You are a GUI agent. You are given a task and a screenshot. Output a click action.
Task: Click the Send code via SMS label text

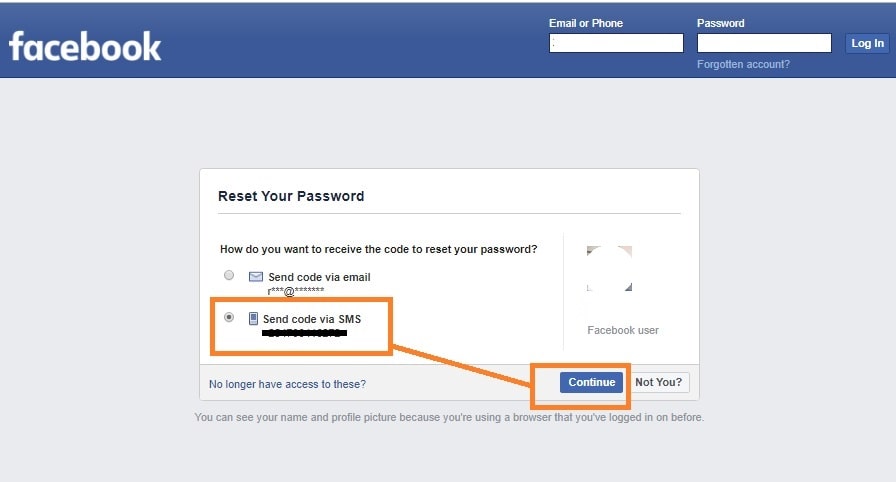tap(312, 319)
